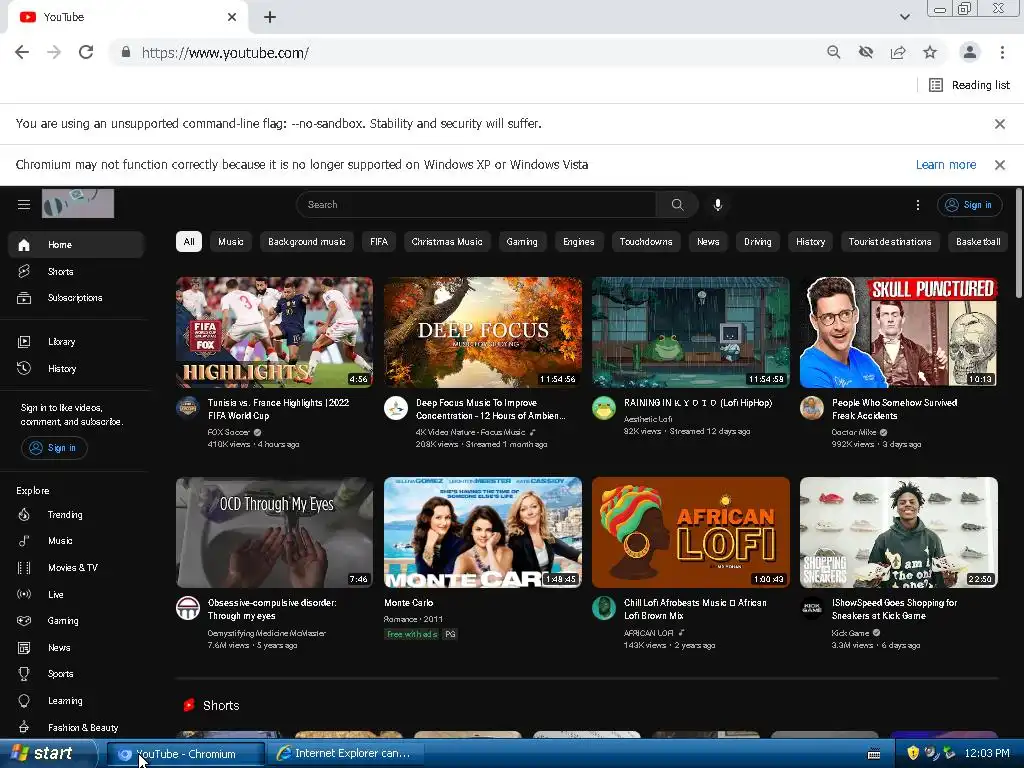Focus the YouTube search field
This screenshot has width=1024, height=768.
click(477, 204)
